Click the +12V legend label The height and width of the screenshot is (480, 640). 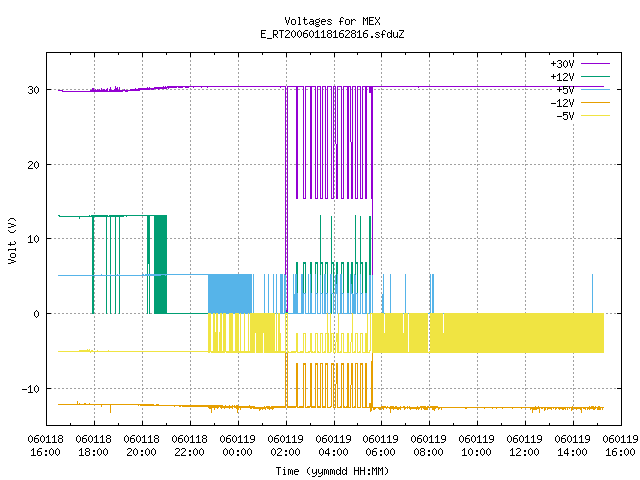pos(562,77)
